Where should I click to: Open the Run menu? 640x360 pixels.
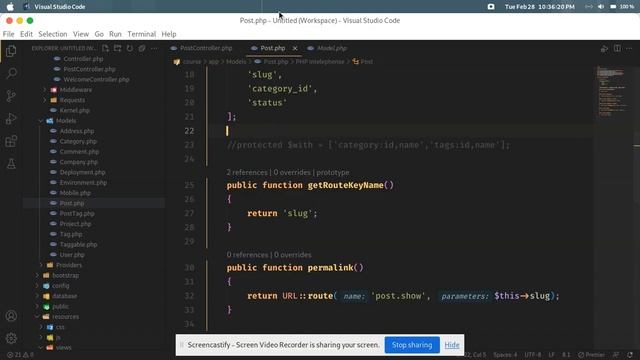click(115, 34)
